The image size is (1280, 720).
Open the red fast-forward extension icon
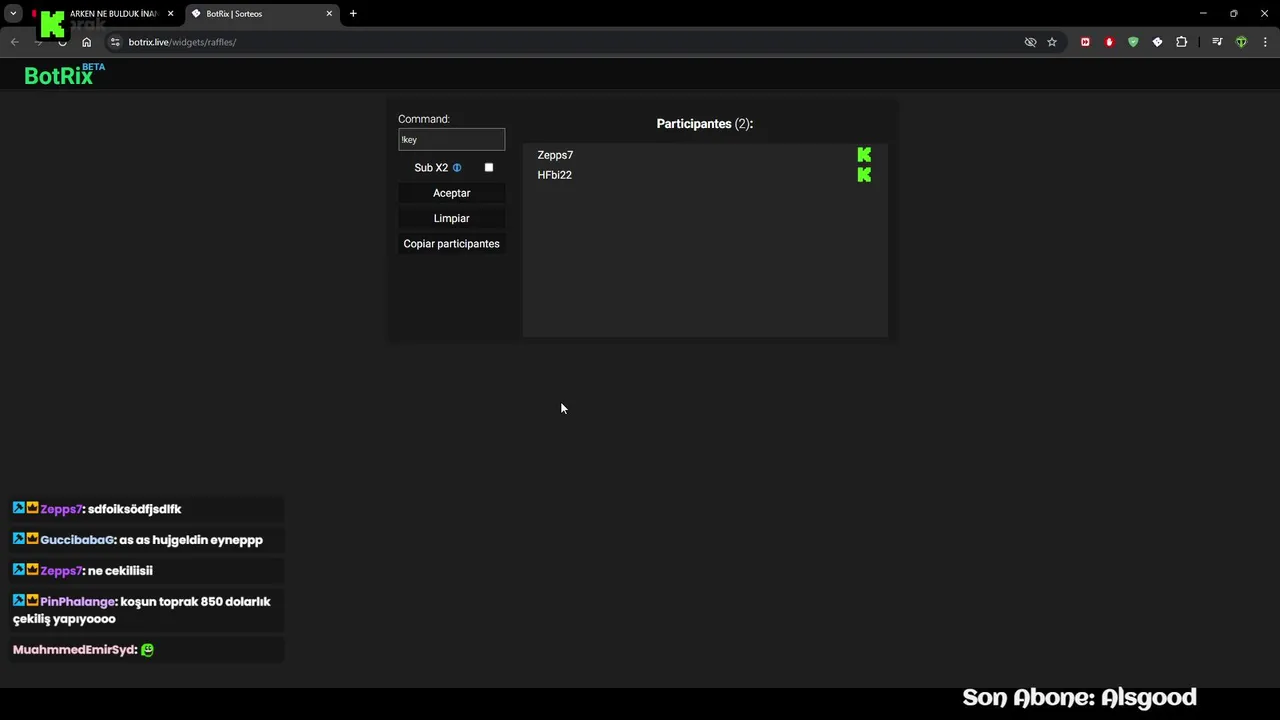(1085, 42)
